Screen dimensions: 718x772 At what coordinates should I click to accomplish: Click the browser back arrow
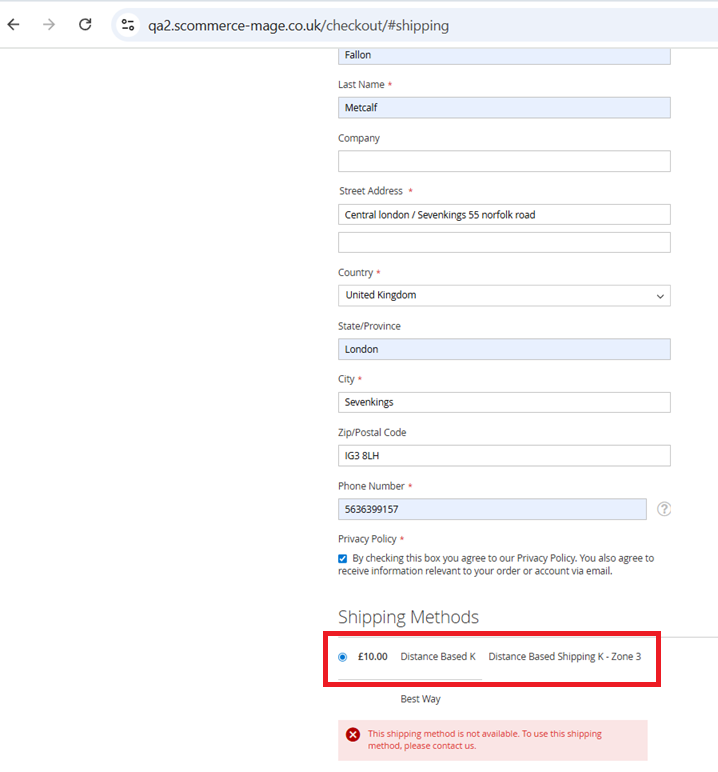pyautogui.click(x=14, y=25)
